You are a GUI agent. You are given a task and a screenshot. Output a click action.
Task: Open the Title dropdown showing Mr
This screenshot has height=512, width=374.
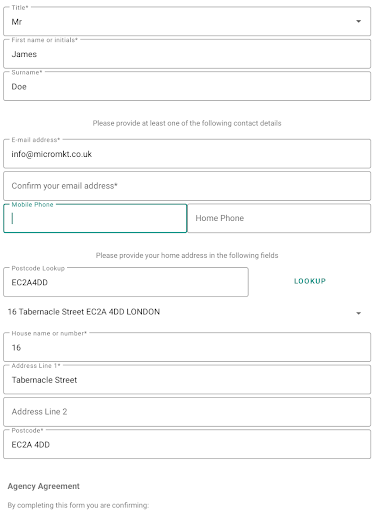point(187,21)
